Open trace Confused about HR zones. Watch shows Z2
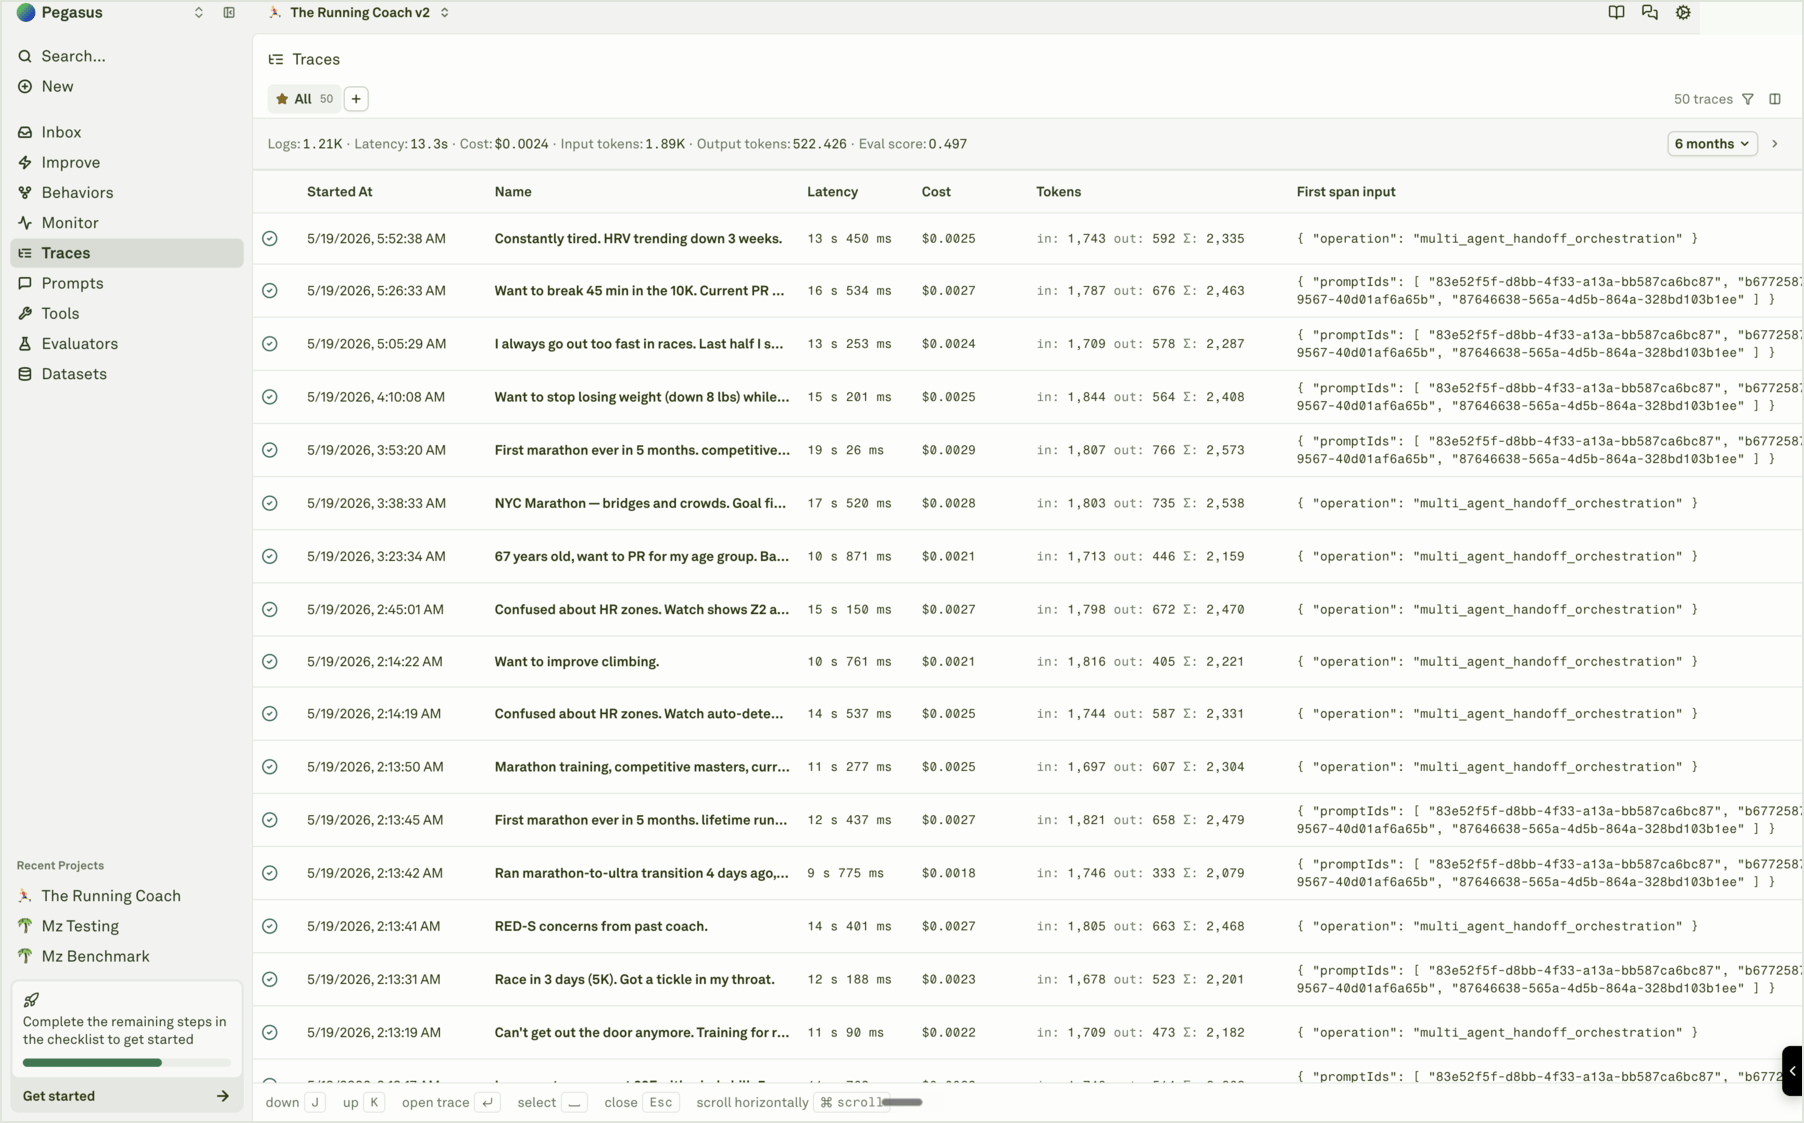This screenshot has width=1804, height=1123. pyautogui.click(x=642, y=609)
